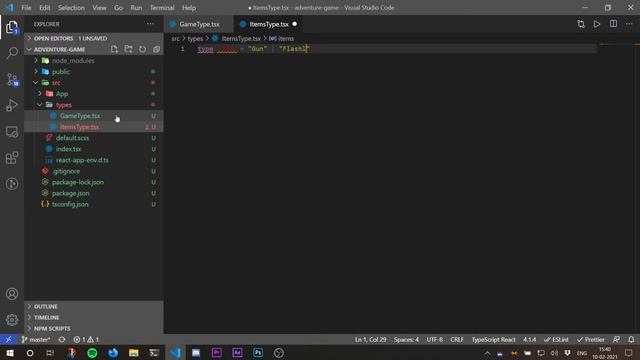
Task: Open editor More Actions ellipsis menu
Action: [x=629, y=24]
